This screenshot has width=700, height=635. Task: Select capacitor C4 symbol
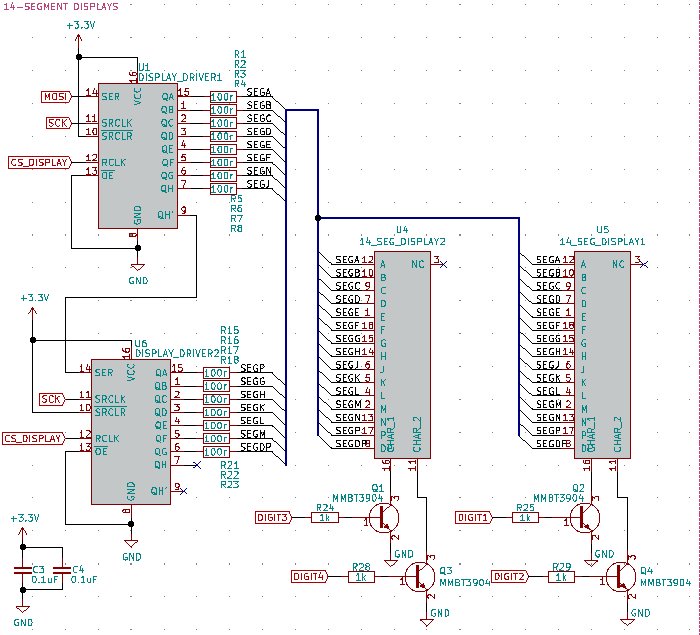62,570
